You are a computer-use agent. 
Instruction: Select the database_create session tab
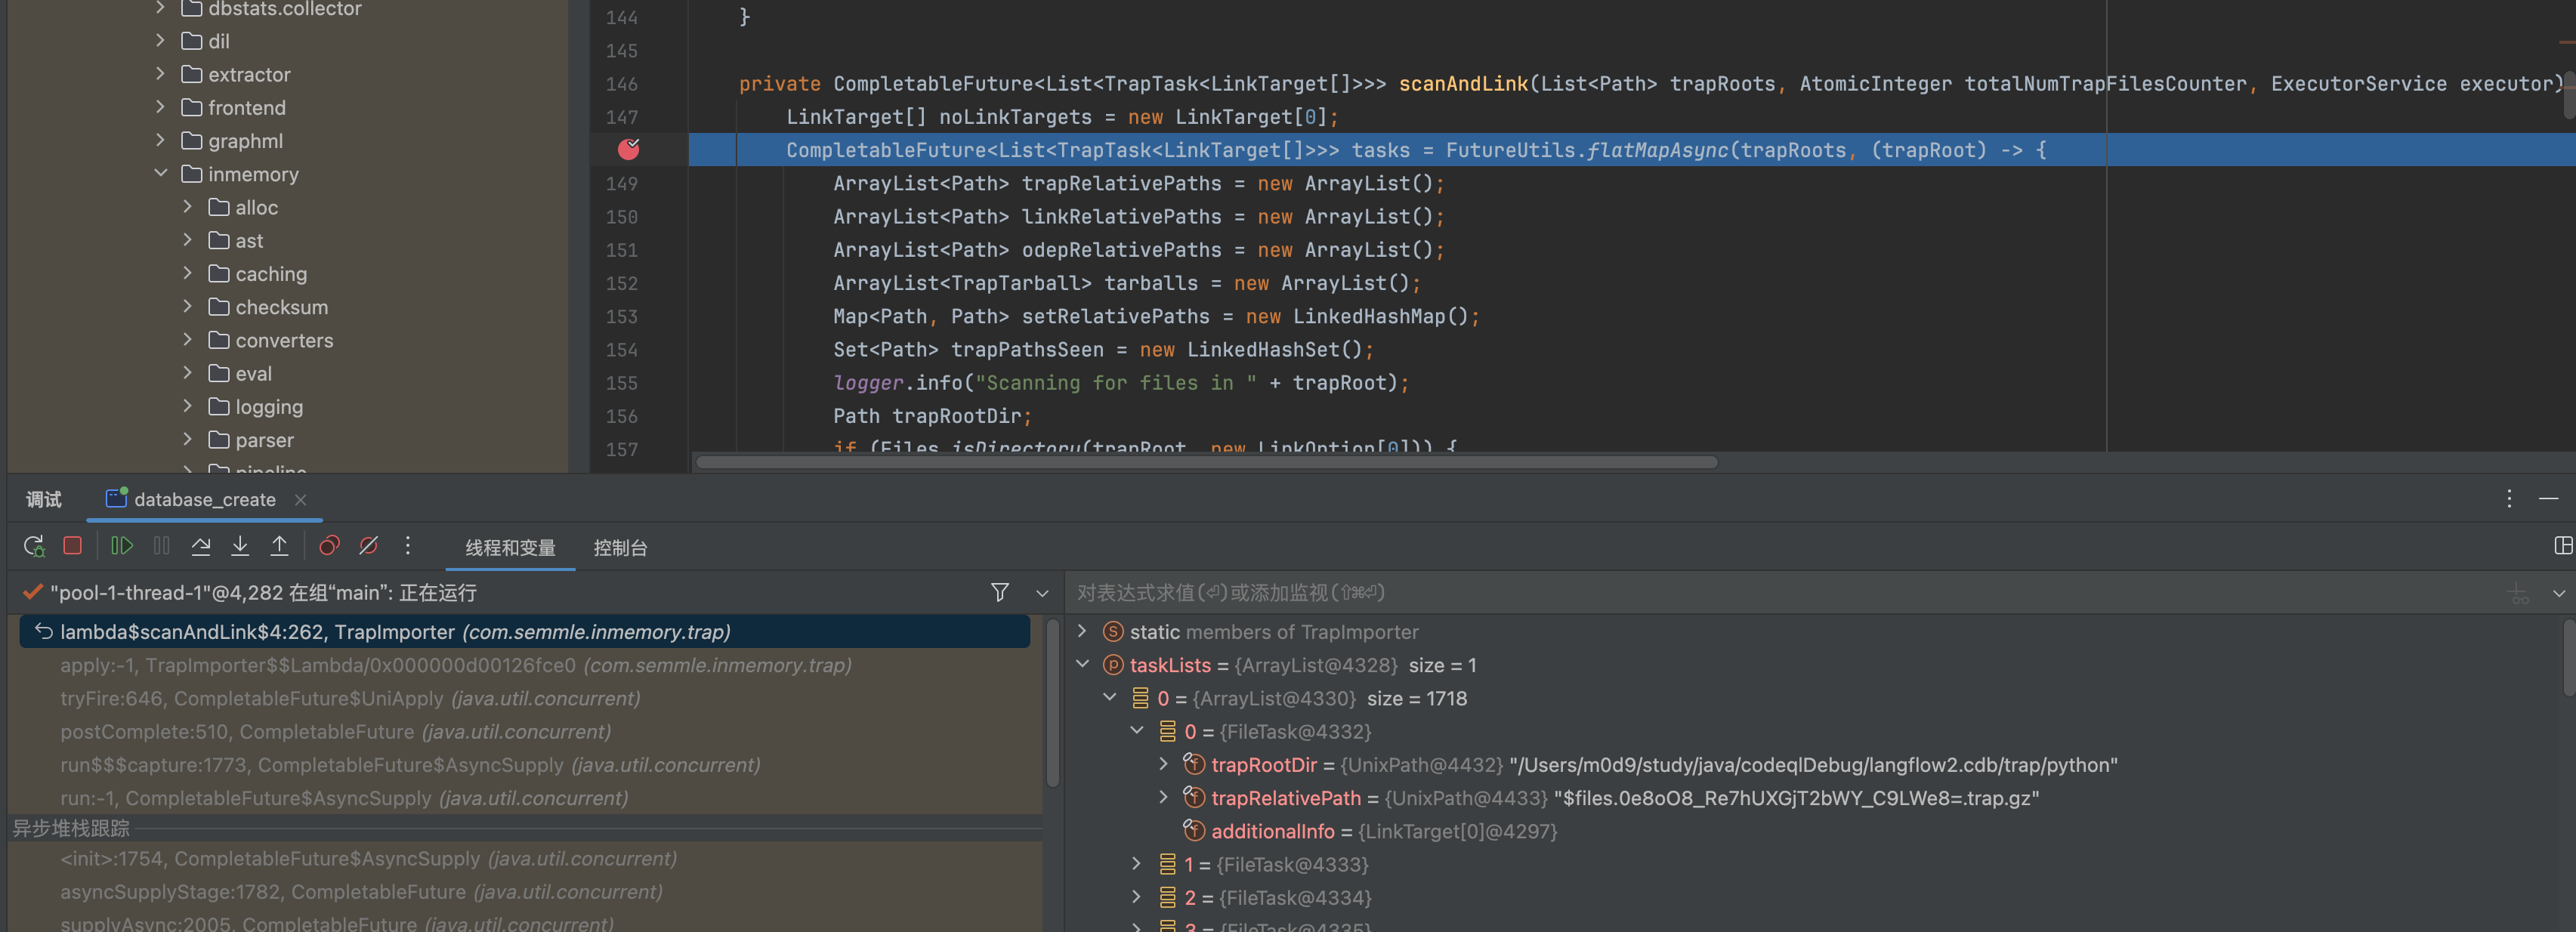point(204,499)
